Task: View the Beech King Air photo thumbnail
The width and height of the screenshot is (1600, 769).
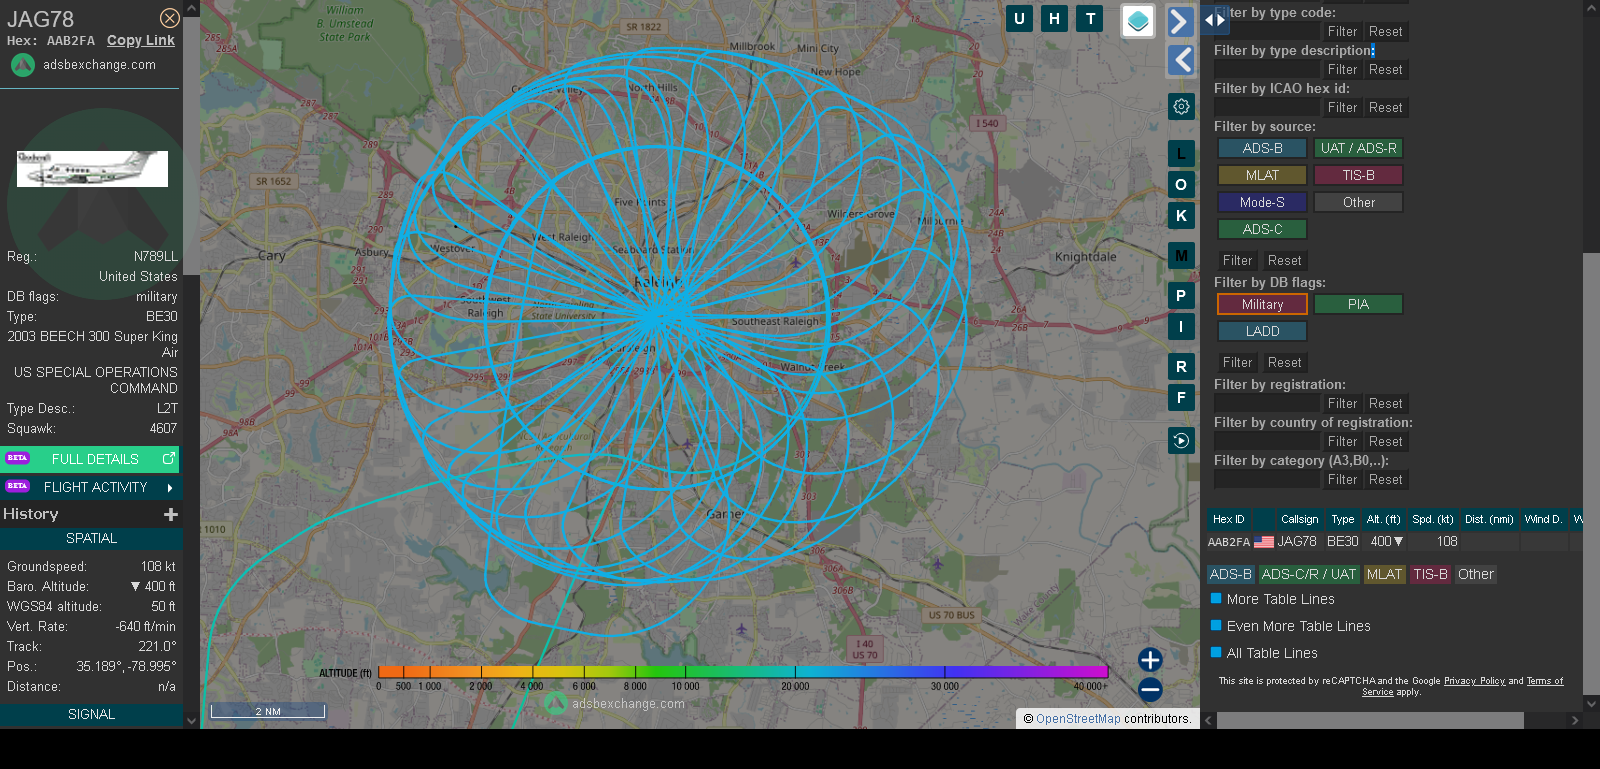Action: [x=92, y=169]
